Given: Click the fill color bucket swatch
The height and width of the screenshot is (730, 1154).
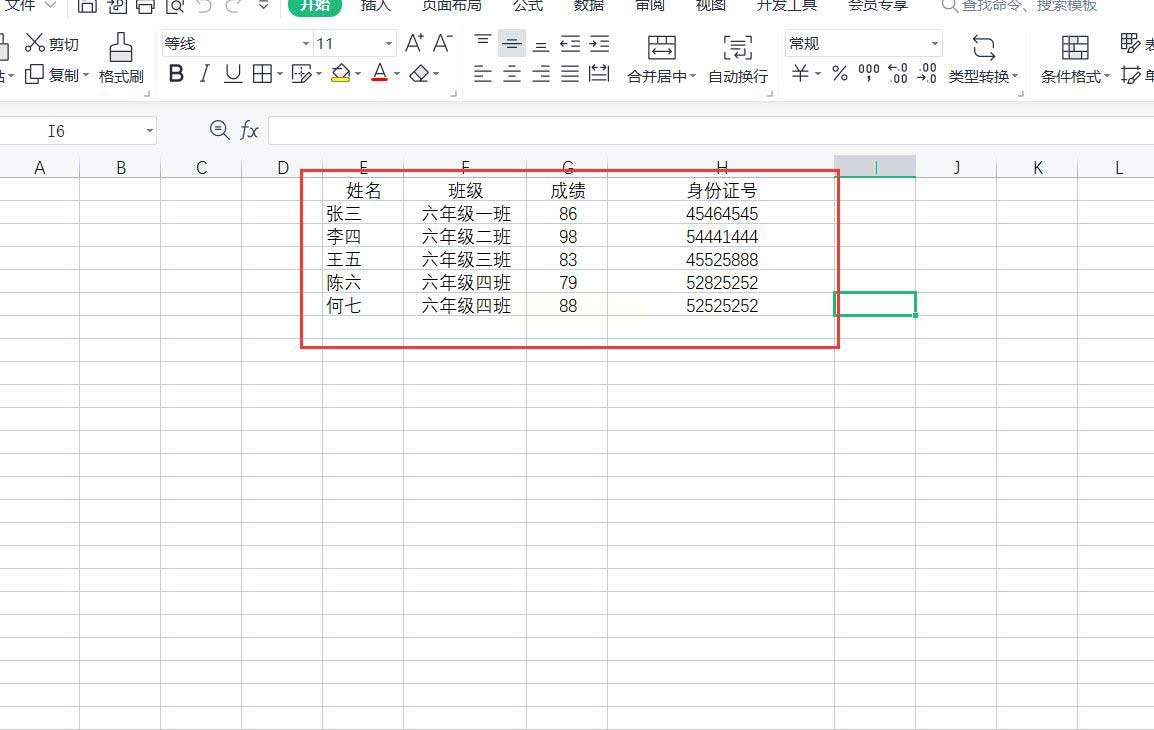Looking at the screenshot, I should pos(340,74).
